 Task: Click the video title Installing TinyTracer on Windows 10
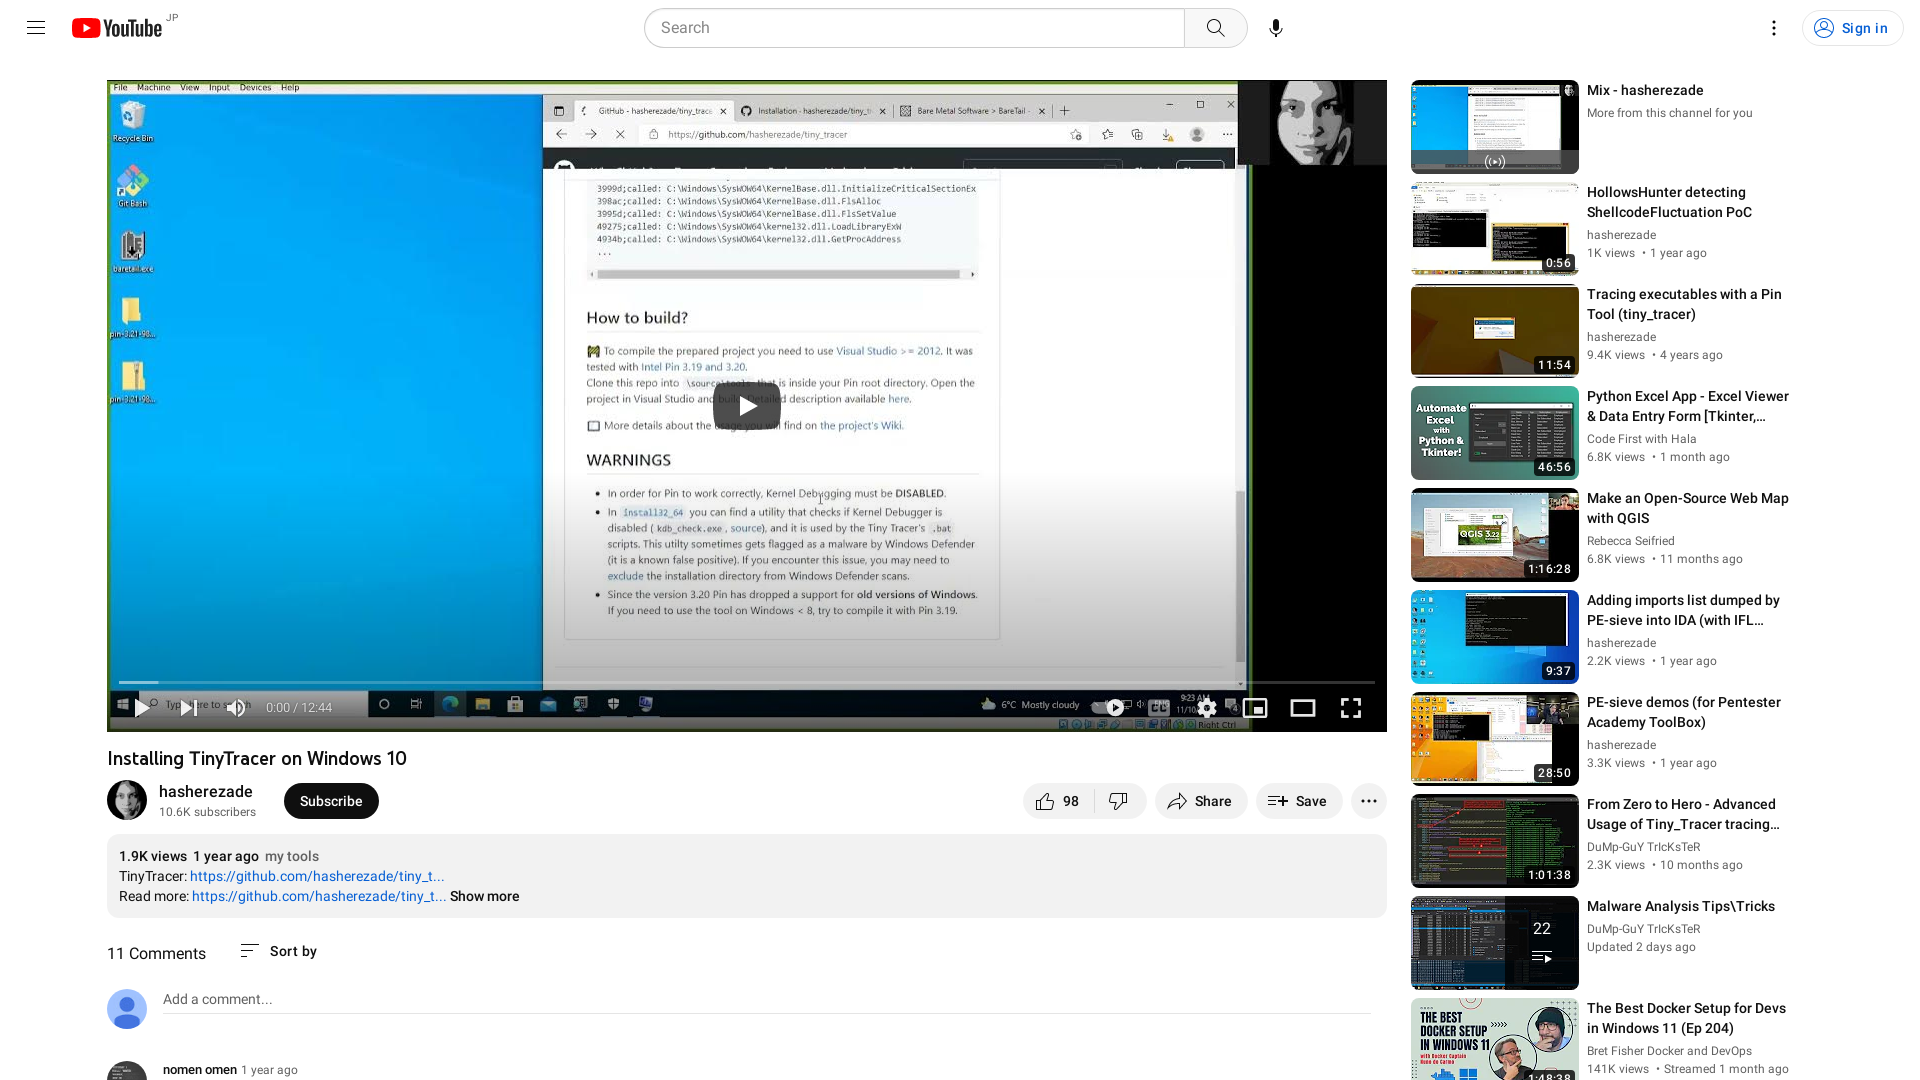pyautogui.click(x=257, y=758)
